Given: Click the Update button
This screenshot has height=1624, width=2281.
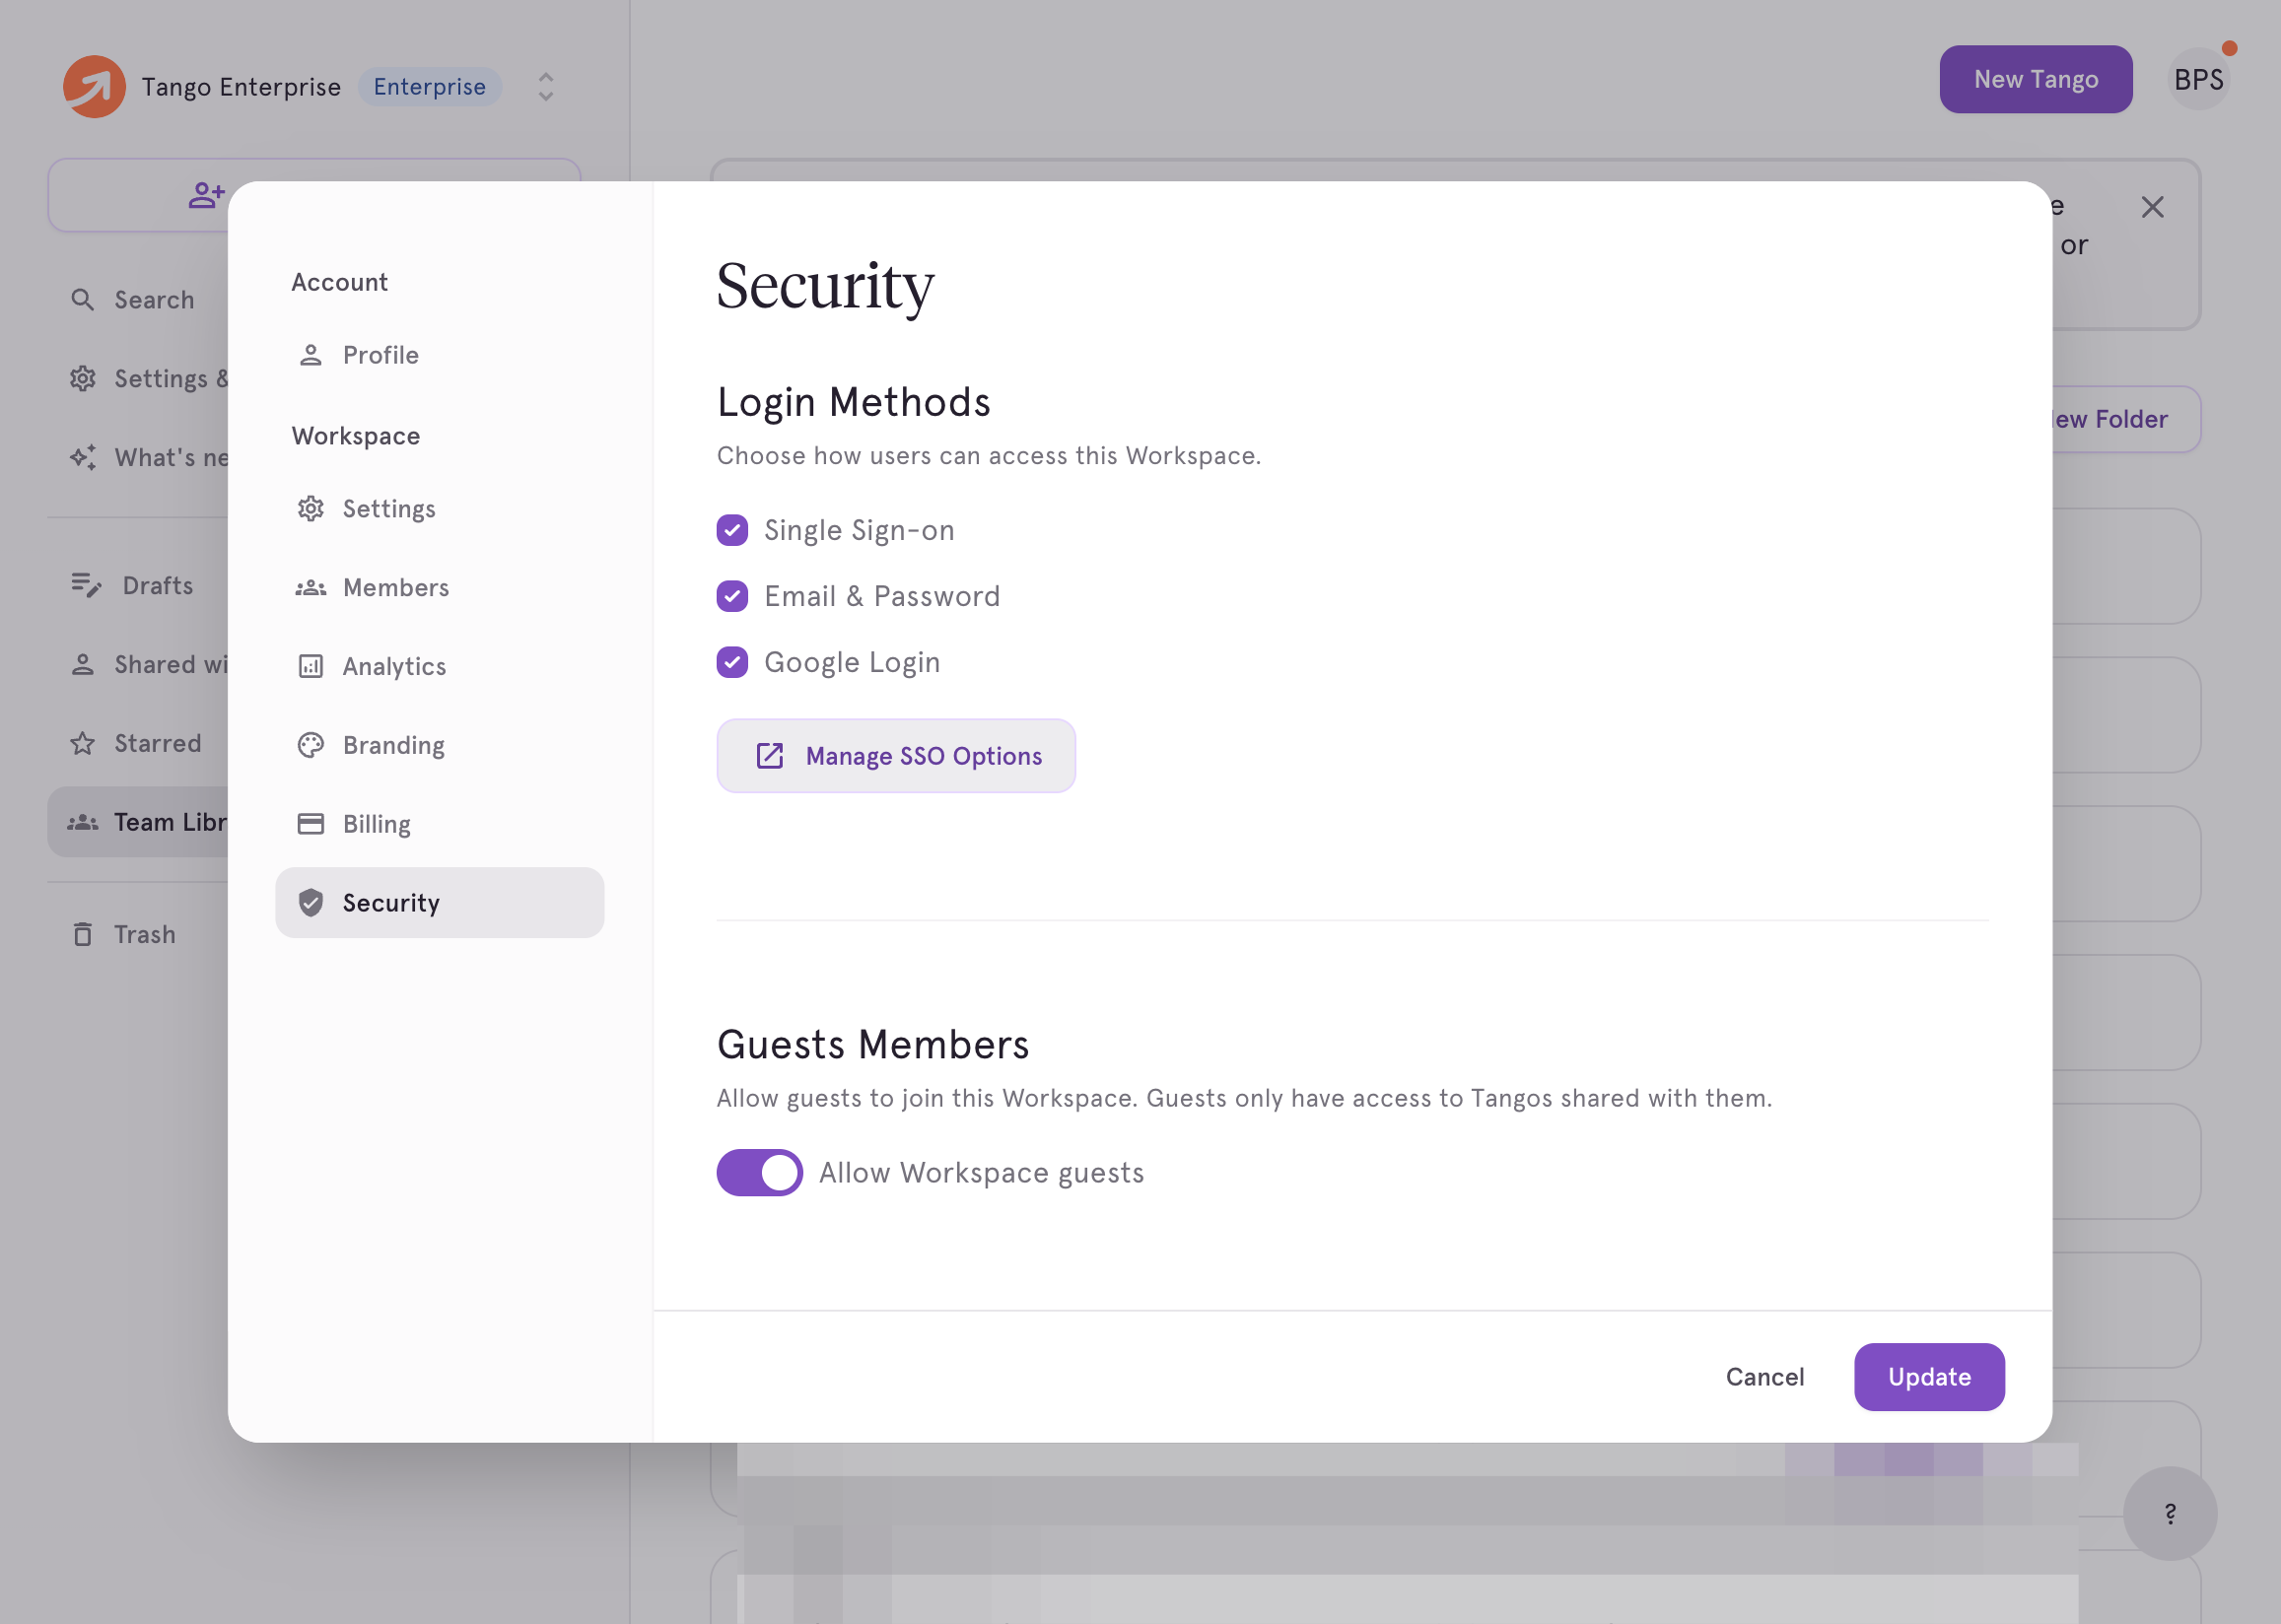Looking at the screenshot, I should pos(1929,1377).
